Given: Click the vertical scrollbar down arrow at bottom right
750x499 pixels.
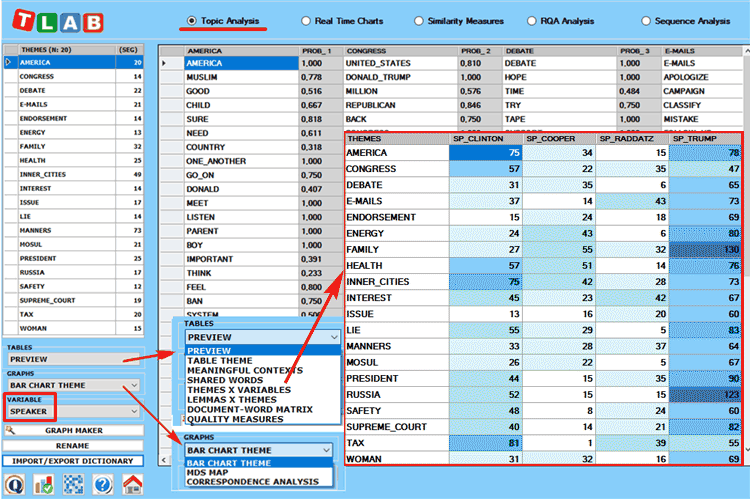Looking at the screenshot, I should [746, 450].
